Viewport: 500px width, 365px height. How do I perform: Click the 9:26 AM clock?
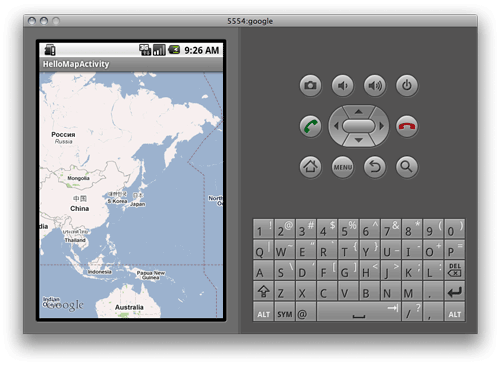[x=202, y=50]
